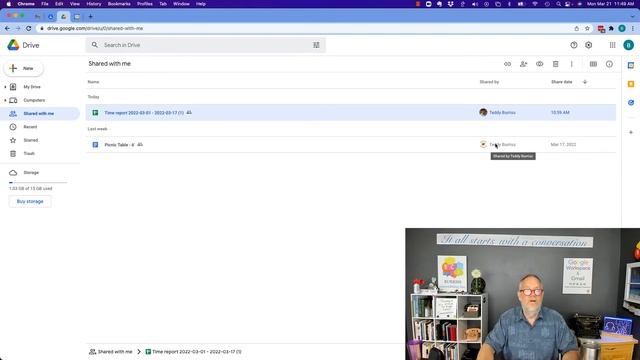Click the Google Drive logo

[x=13, y=45]
